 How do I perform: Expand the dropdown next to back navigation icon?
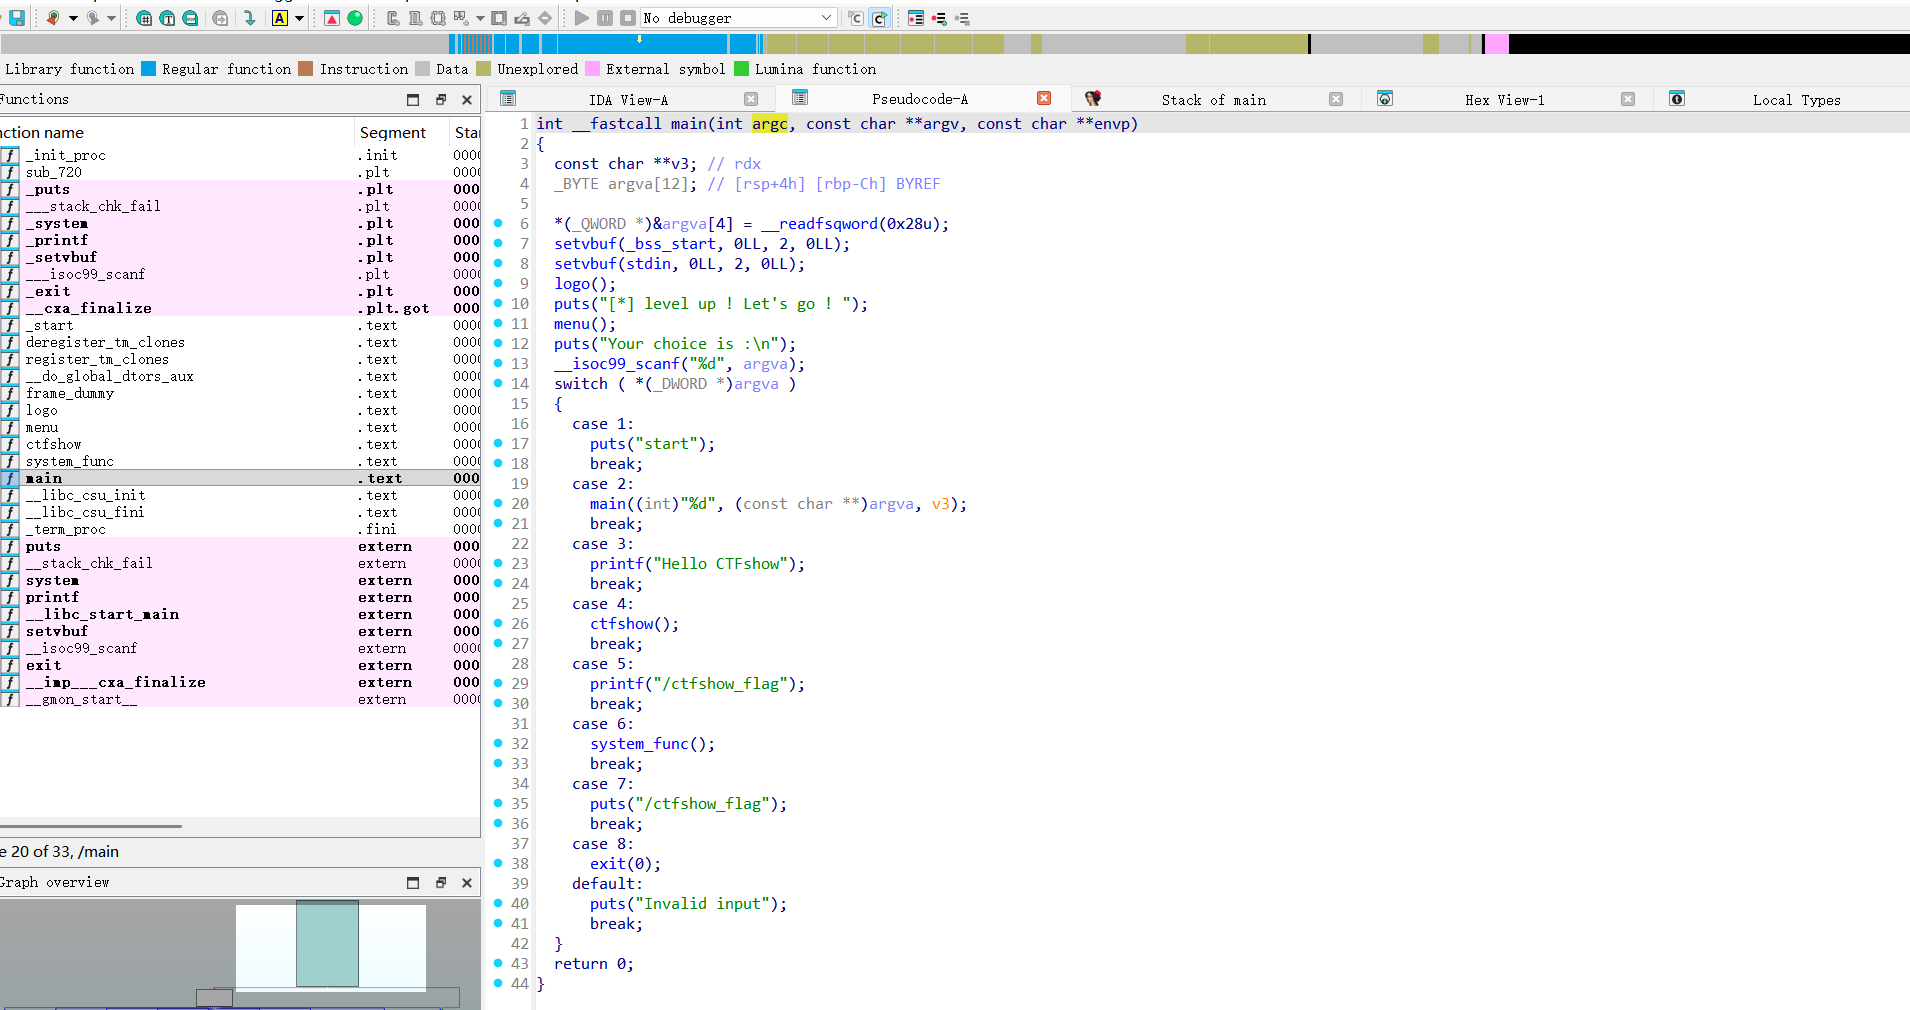73,18
